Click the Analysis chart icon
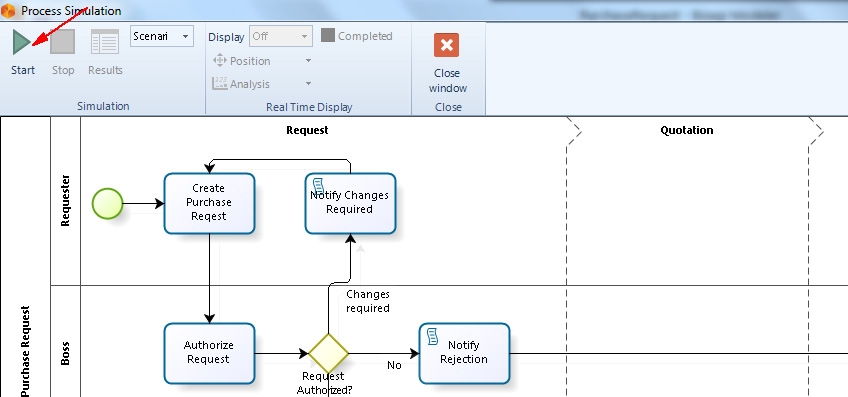 220,83
